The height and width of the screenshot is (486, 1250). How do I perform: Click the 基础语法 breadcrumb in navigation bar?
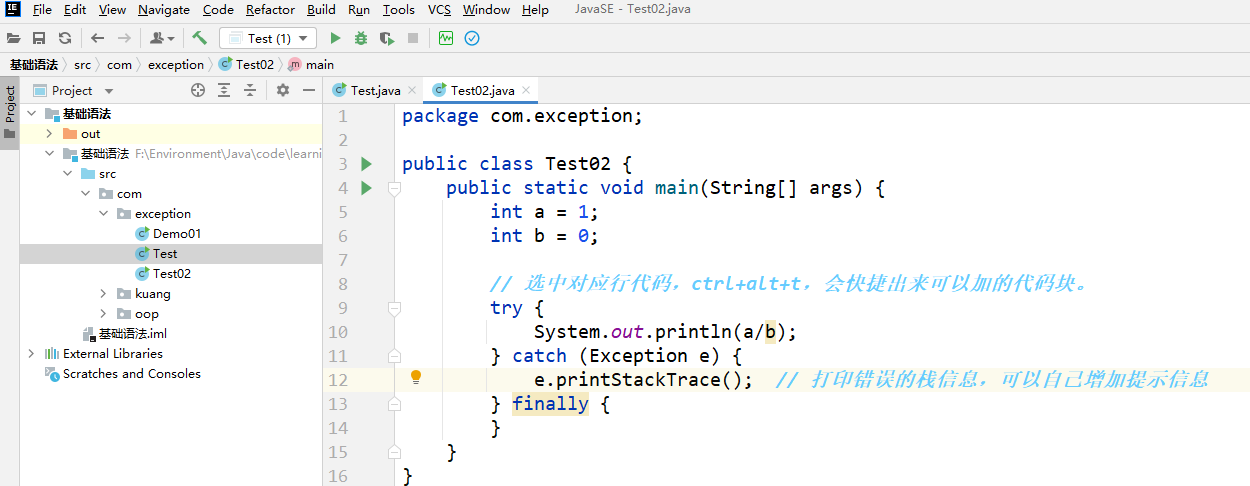34,64
